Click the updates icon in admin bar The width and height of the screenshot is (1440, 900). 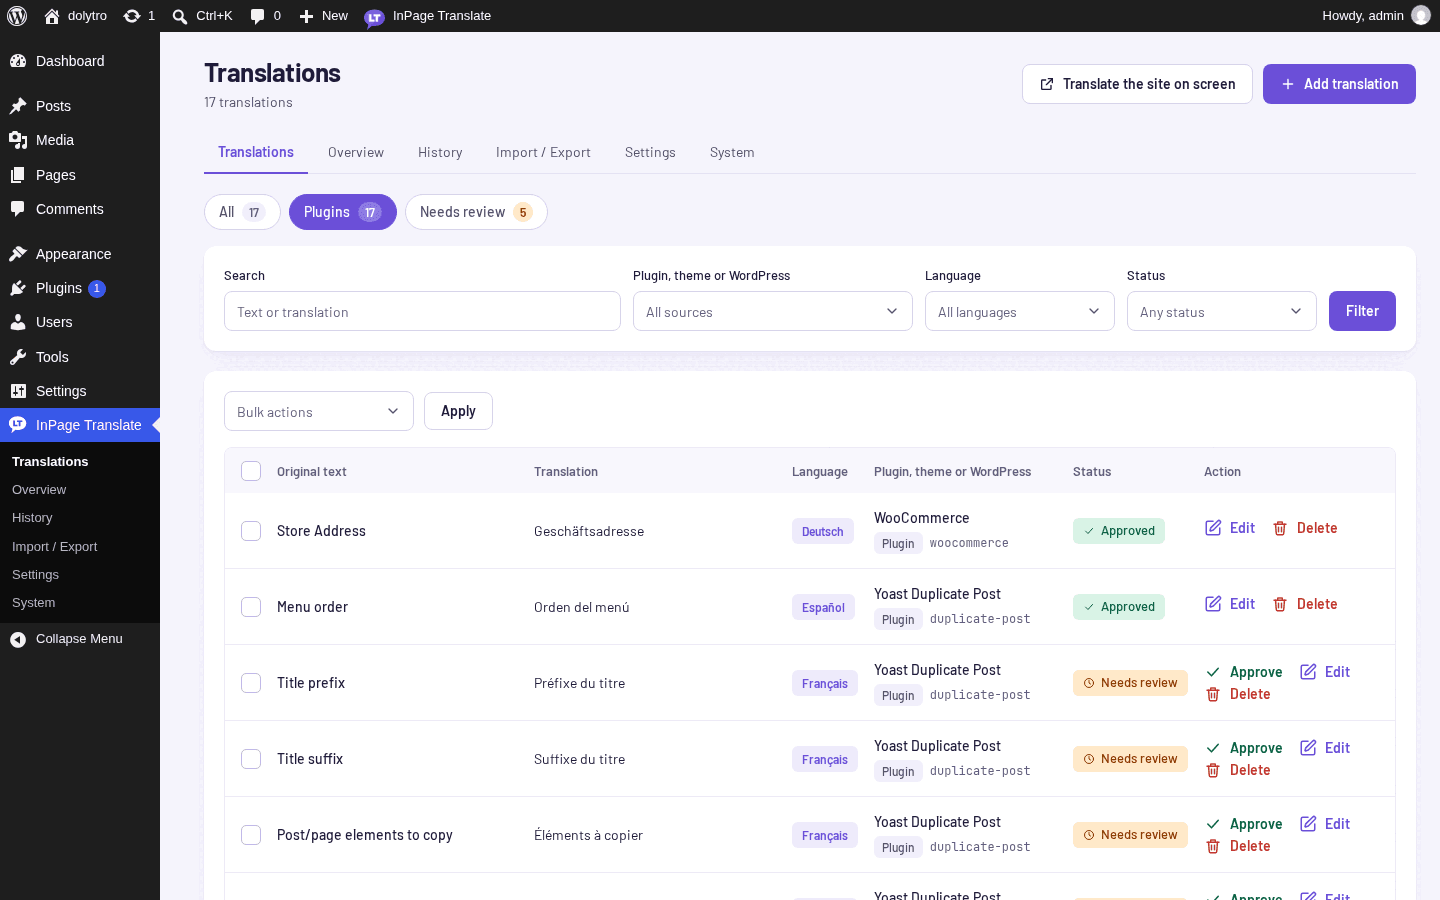point(132,16)
